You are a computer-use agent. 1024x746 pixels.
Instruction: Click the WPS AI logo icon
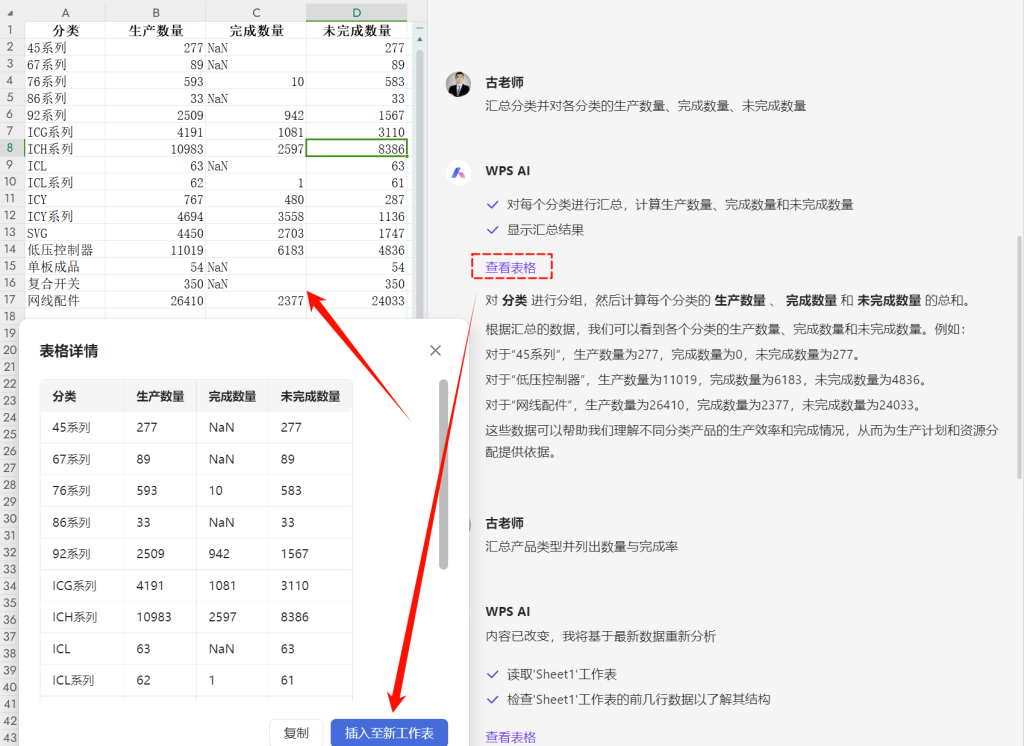pos(458,172)
